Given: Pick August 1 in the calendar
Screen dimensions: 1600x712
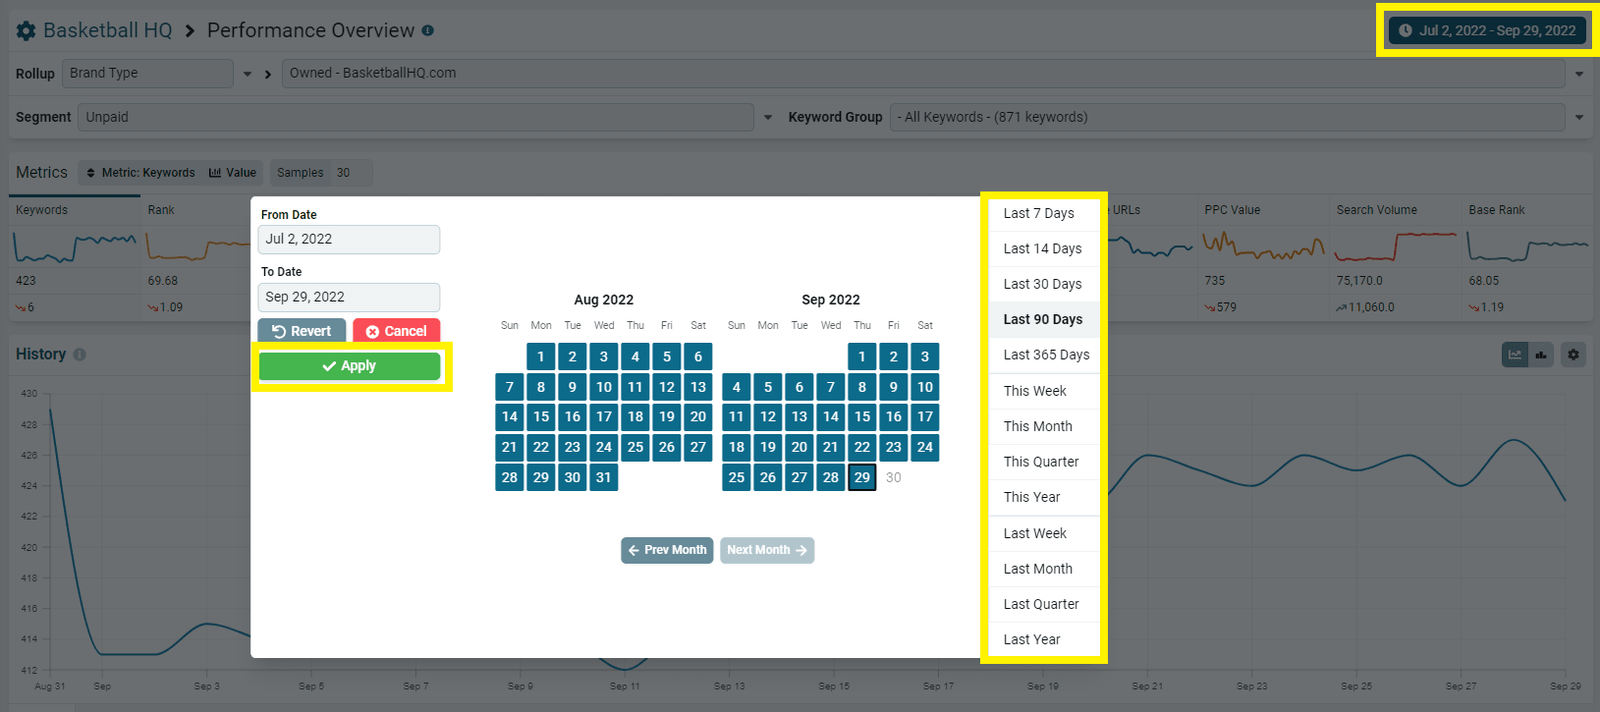Looking at the screenshot, I should [541, 356].
